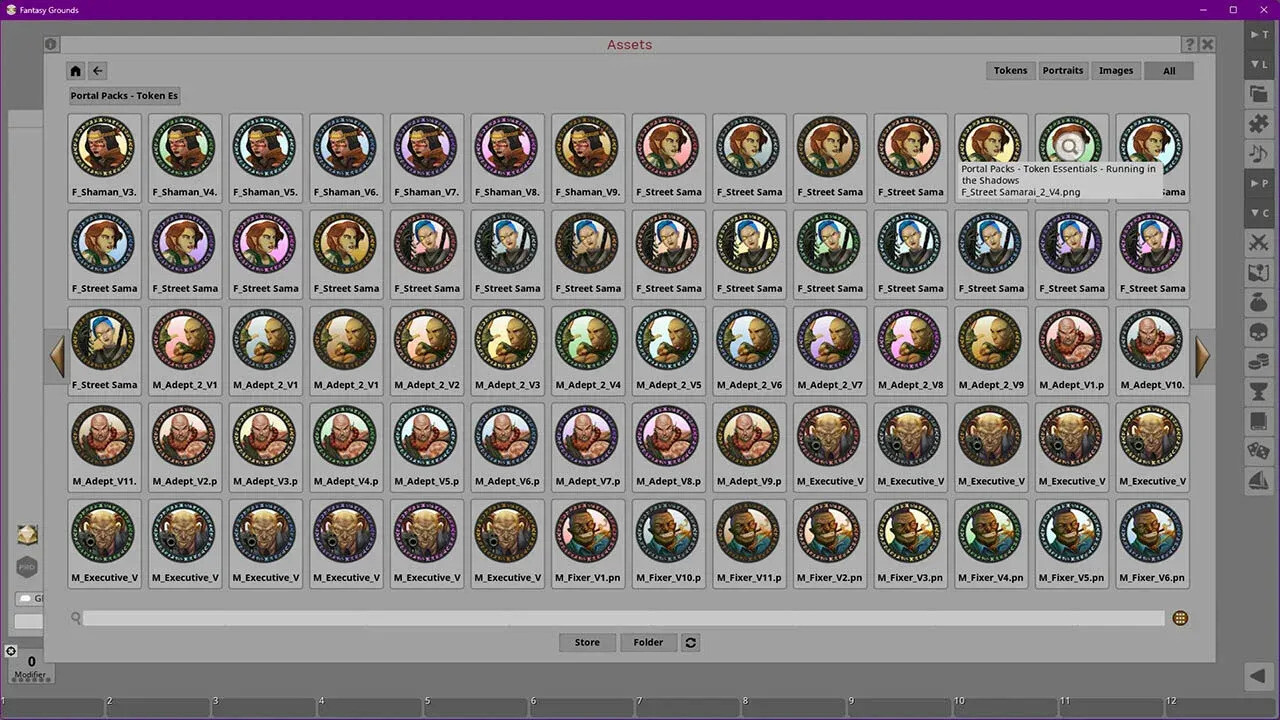1280x720 pixels.
Task: Enable the Tokens filter
Action: pyautogui.click(x=1010, y=70)
